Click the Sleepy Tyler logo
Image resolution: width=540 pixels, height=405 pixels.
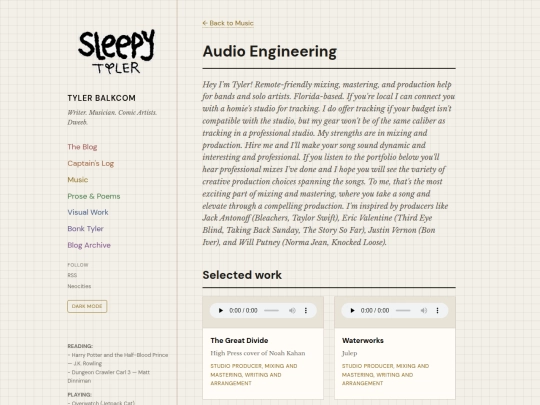(116, 52)
